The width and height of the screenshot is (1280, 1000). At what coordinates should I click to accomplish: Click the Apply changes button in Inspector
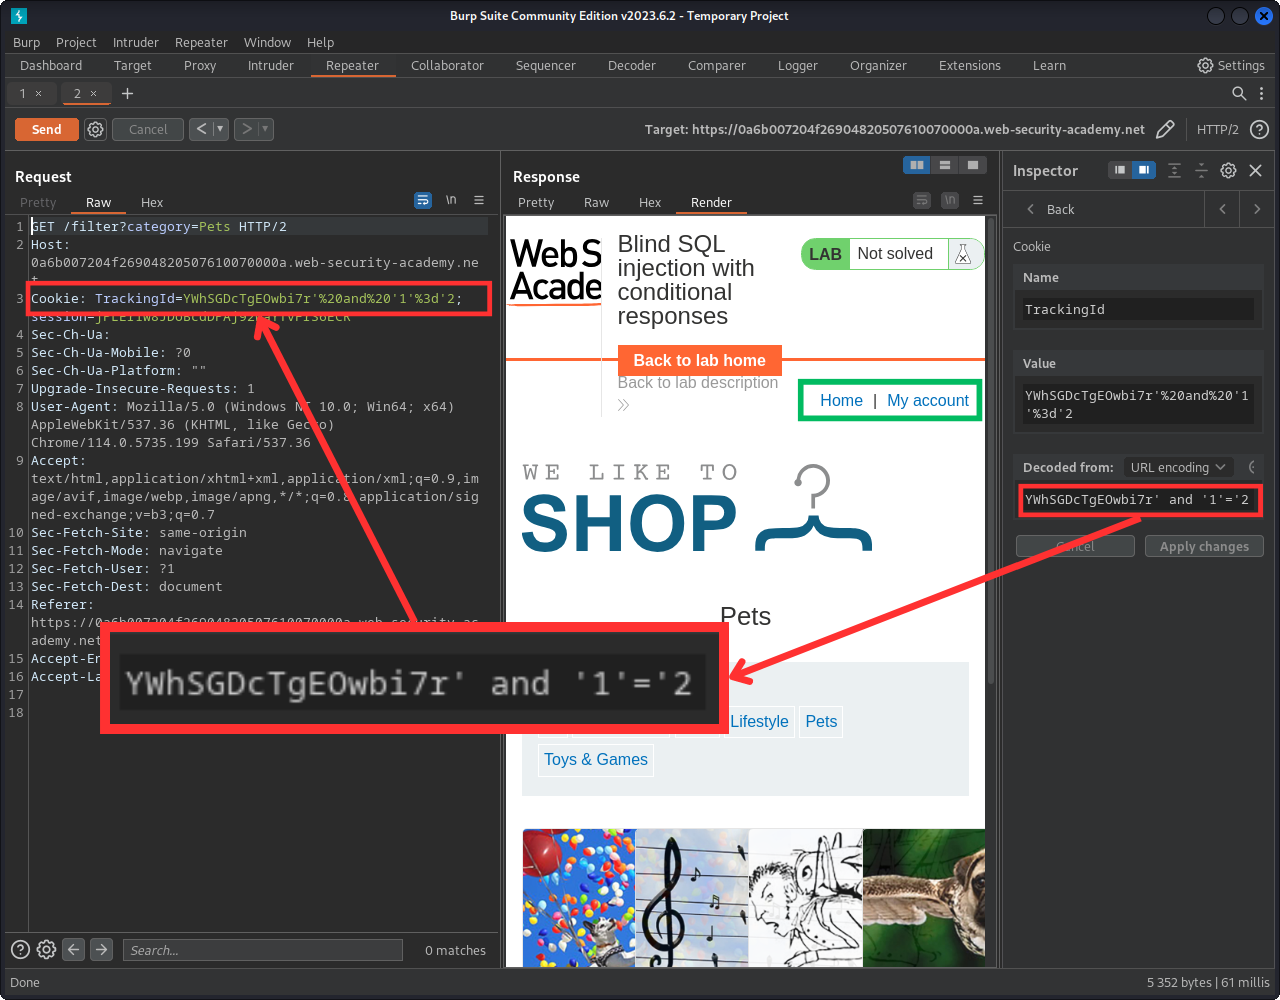(1203, 546)
